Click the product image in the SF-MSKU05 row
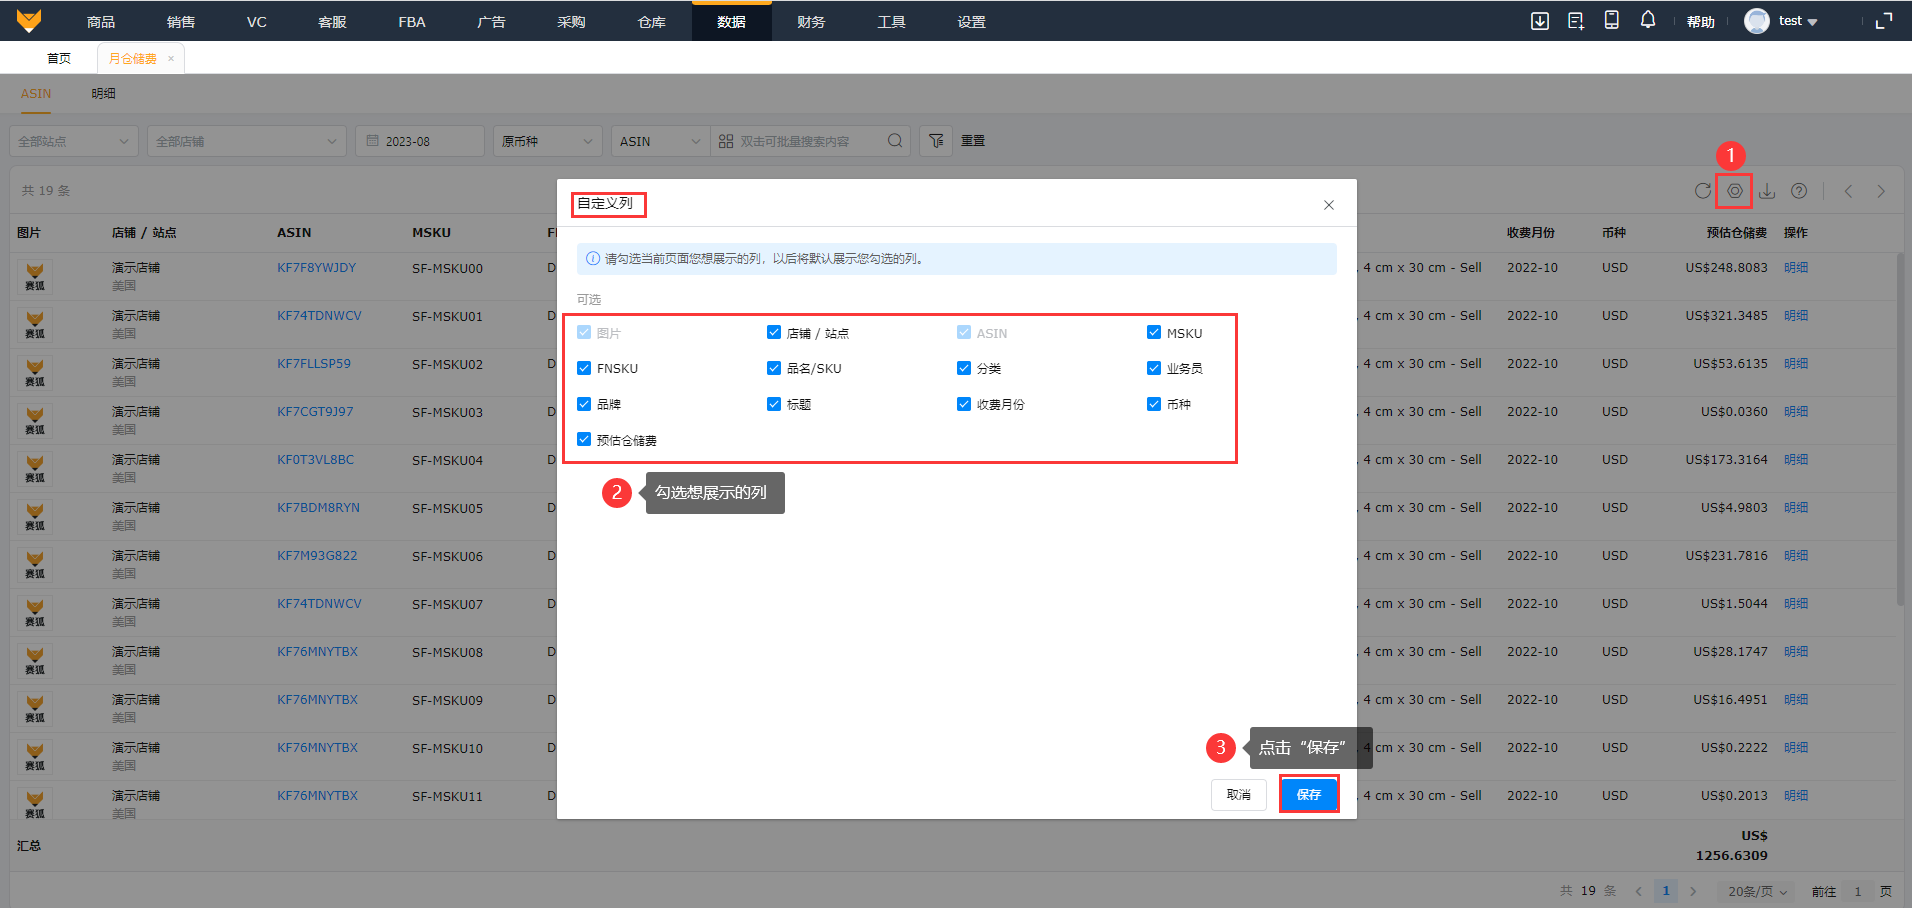Screen dimensions: 1912x908 tap(35, 516)
